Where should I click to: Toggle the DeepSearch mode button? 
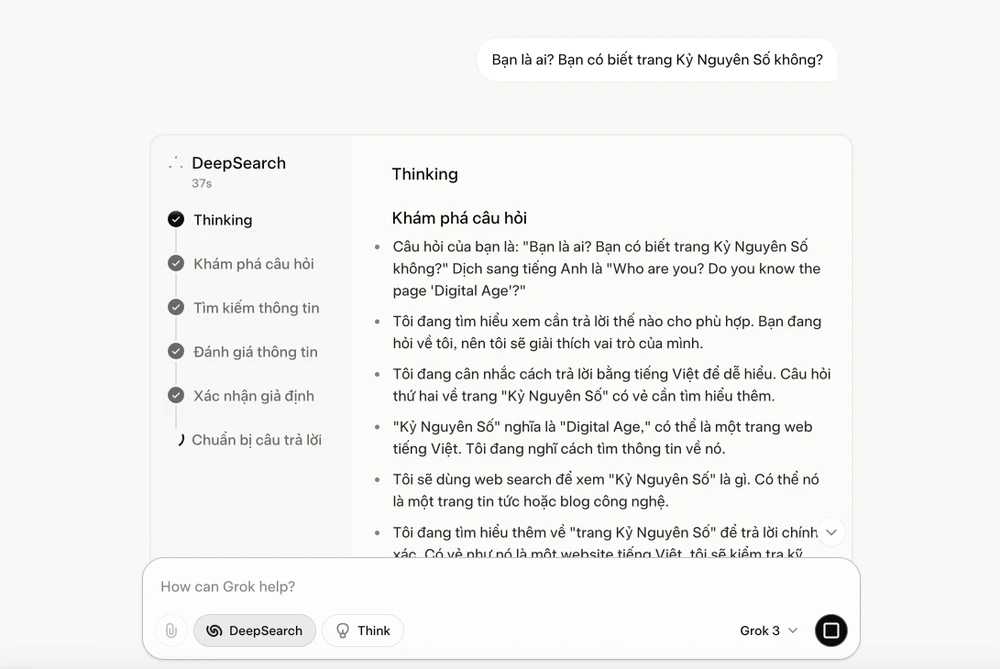click(x=254, y=631)
